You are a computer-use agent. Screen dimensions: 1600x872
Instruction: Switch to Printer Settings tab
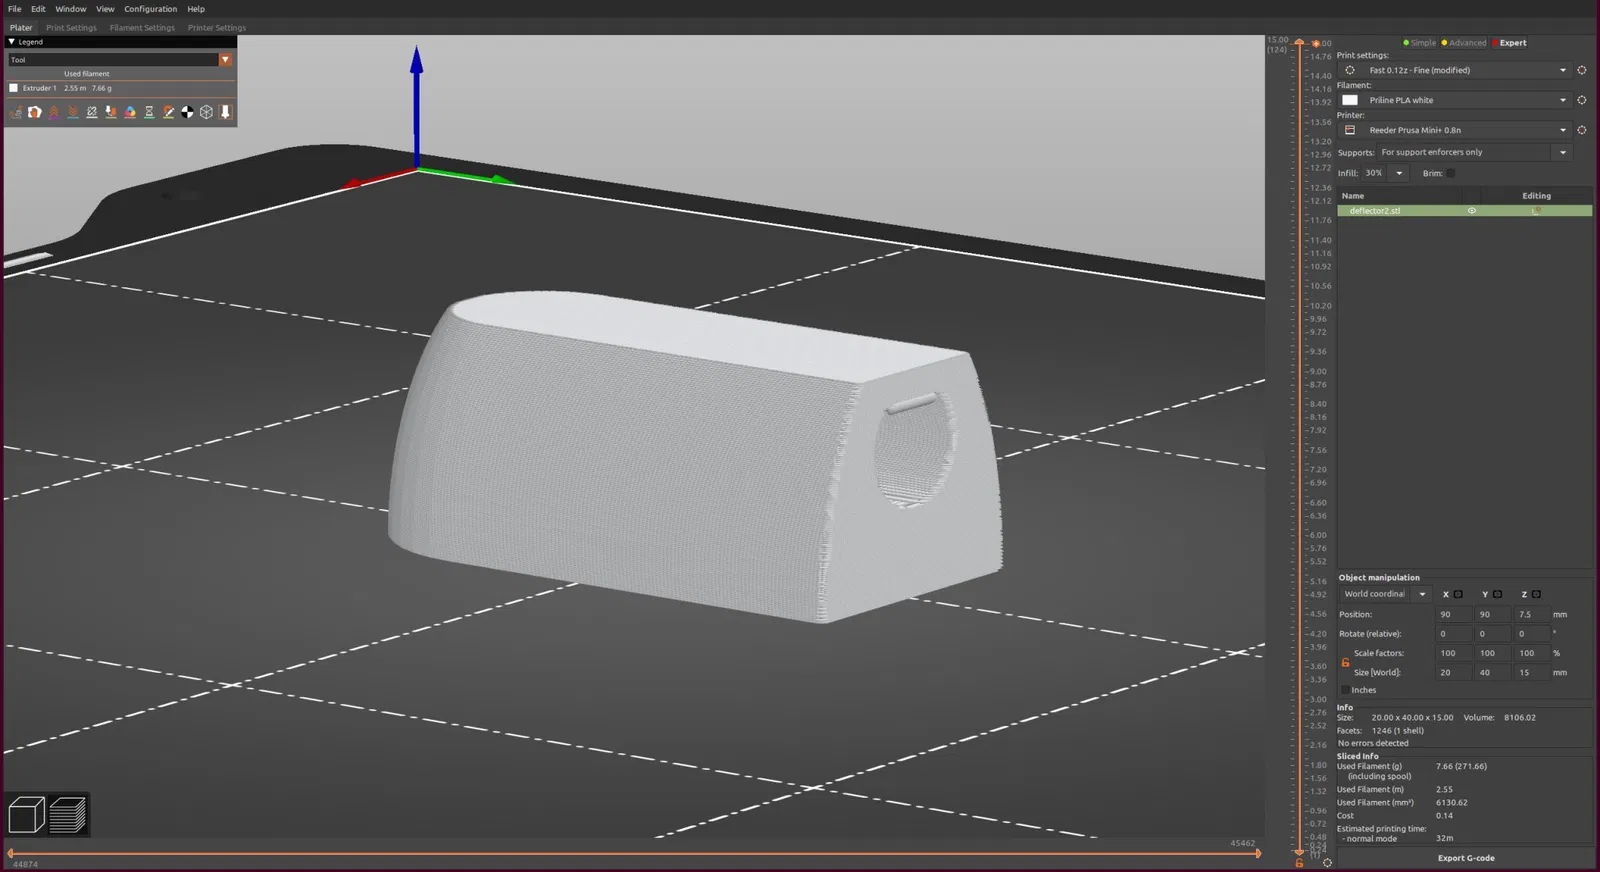tap(217, 28)
